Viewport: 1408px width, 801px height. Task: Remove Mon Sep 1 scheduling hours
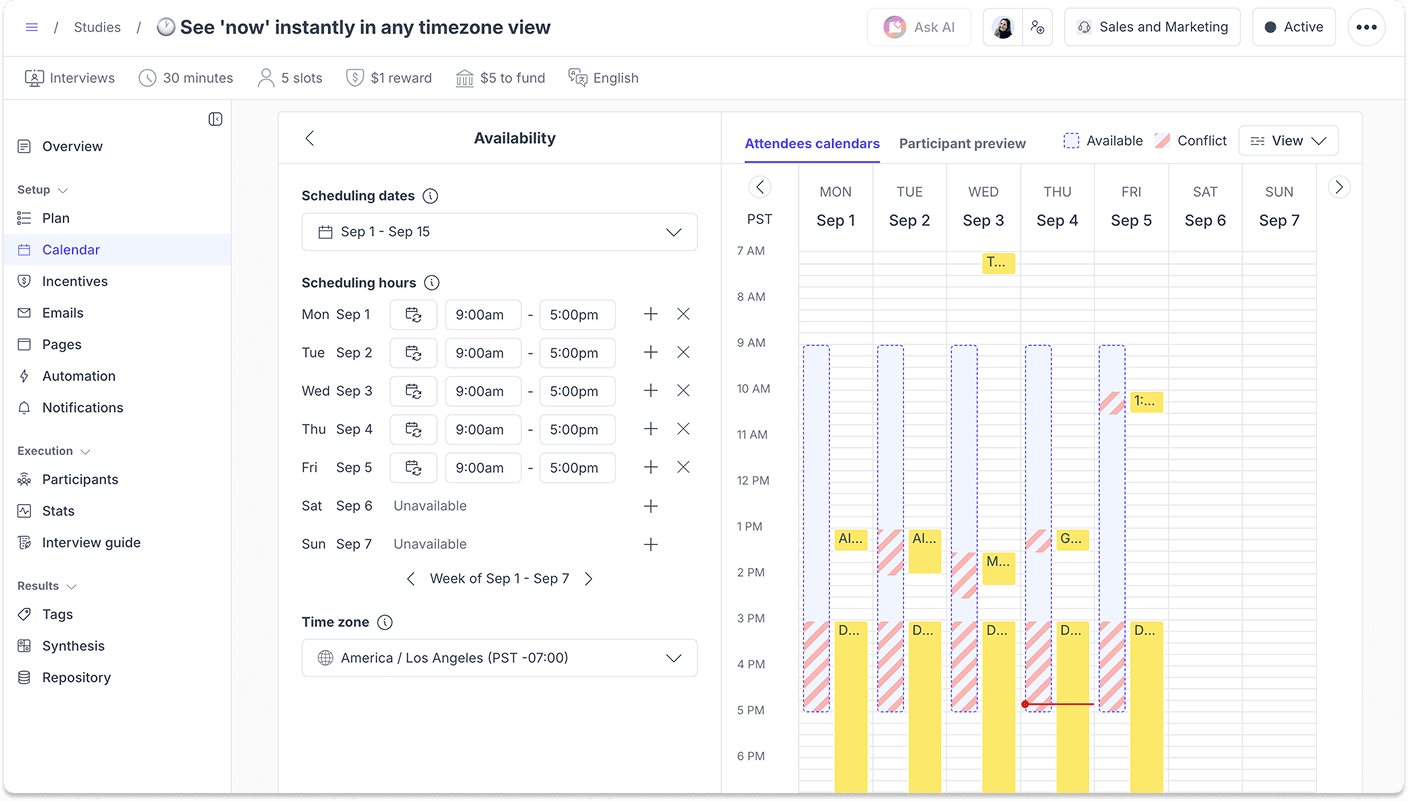[x=683, y=314]
